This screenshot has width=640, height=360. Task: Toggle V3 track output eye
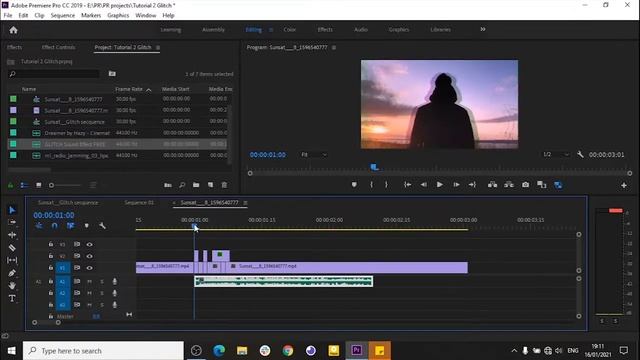[89, 244]
